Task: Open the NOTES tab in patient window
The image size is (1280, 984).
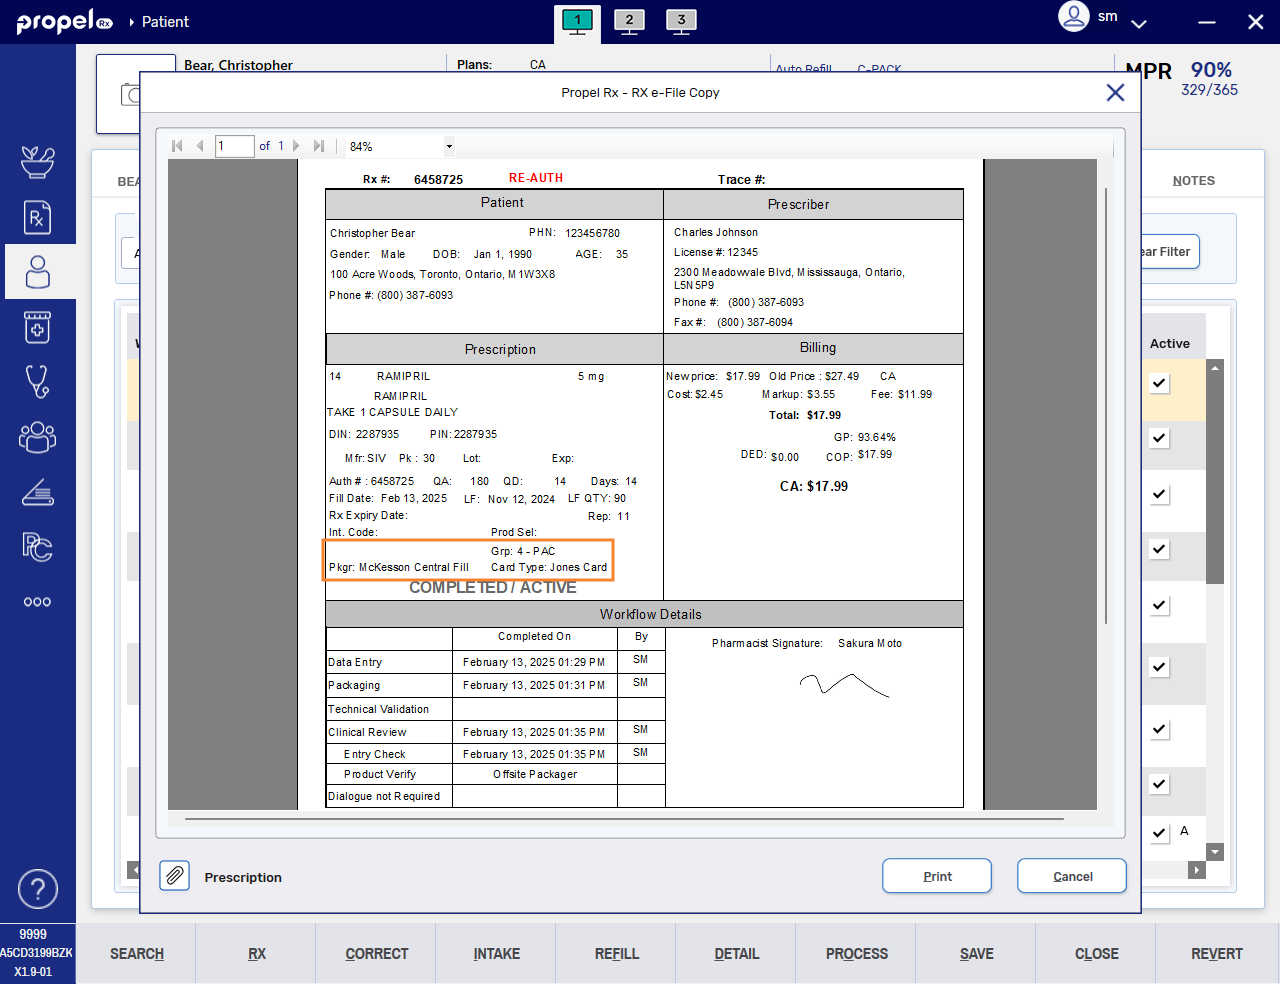Action: tap(1194, 181)
